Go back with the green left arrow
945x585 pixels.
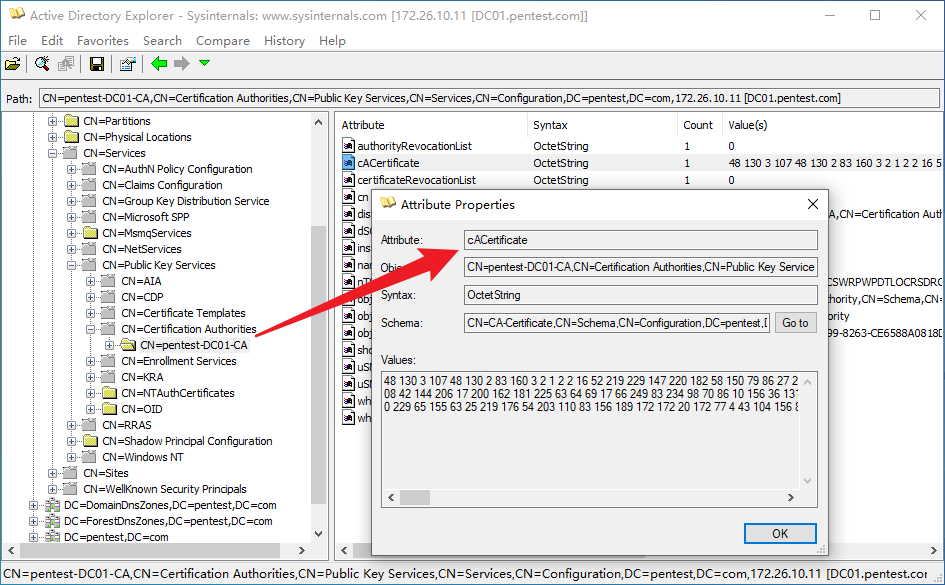(159, 63)
